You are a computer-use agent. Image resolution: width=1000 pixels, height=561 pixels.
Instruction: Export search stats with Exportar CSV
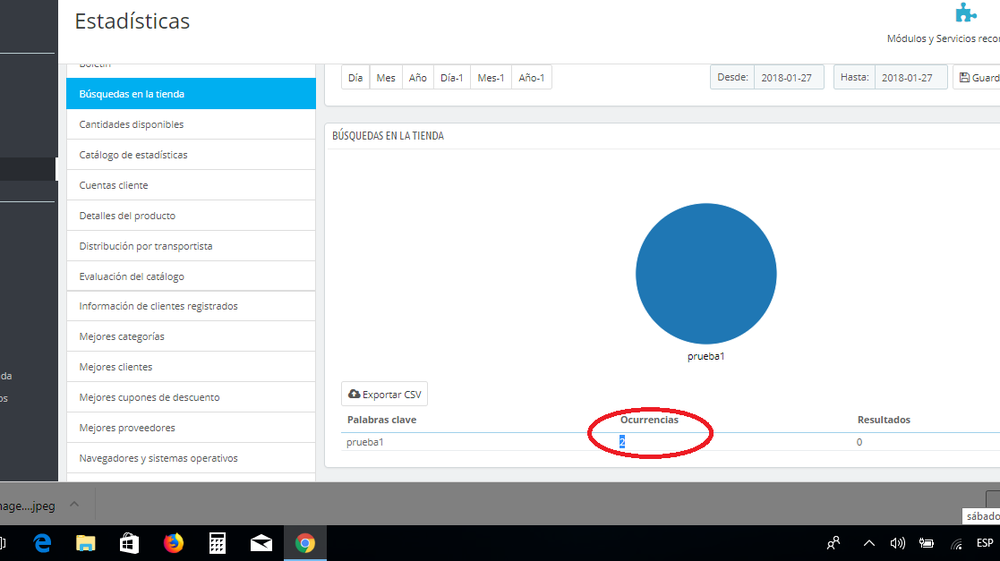tap(385, 395)
